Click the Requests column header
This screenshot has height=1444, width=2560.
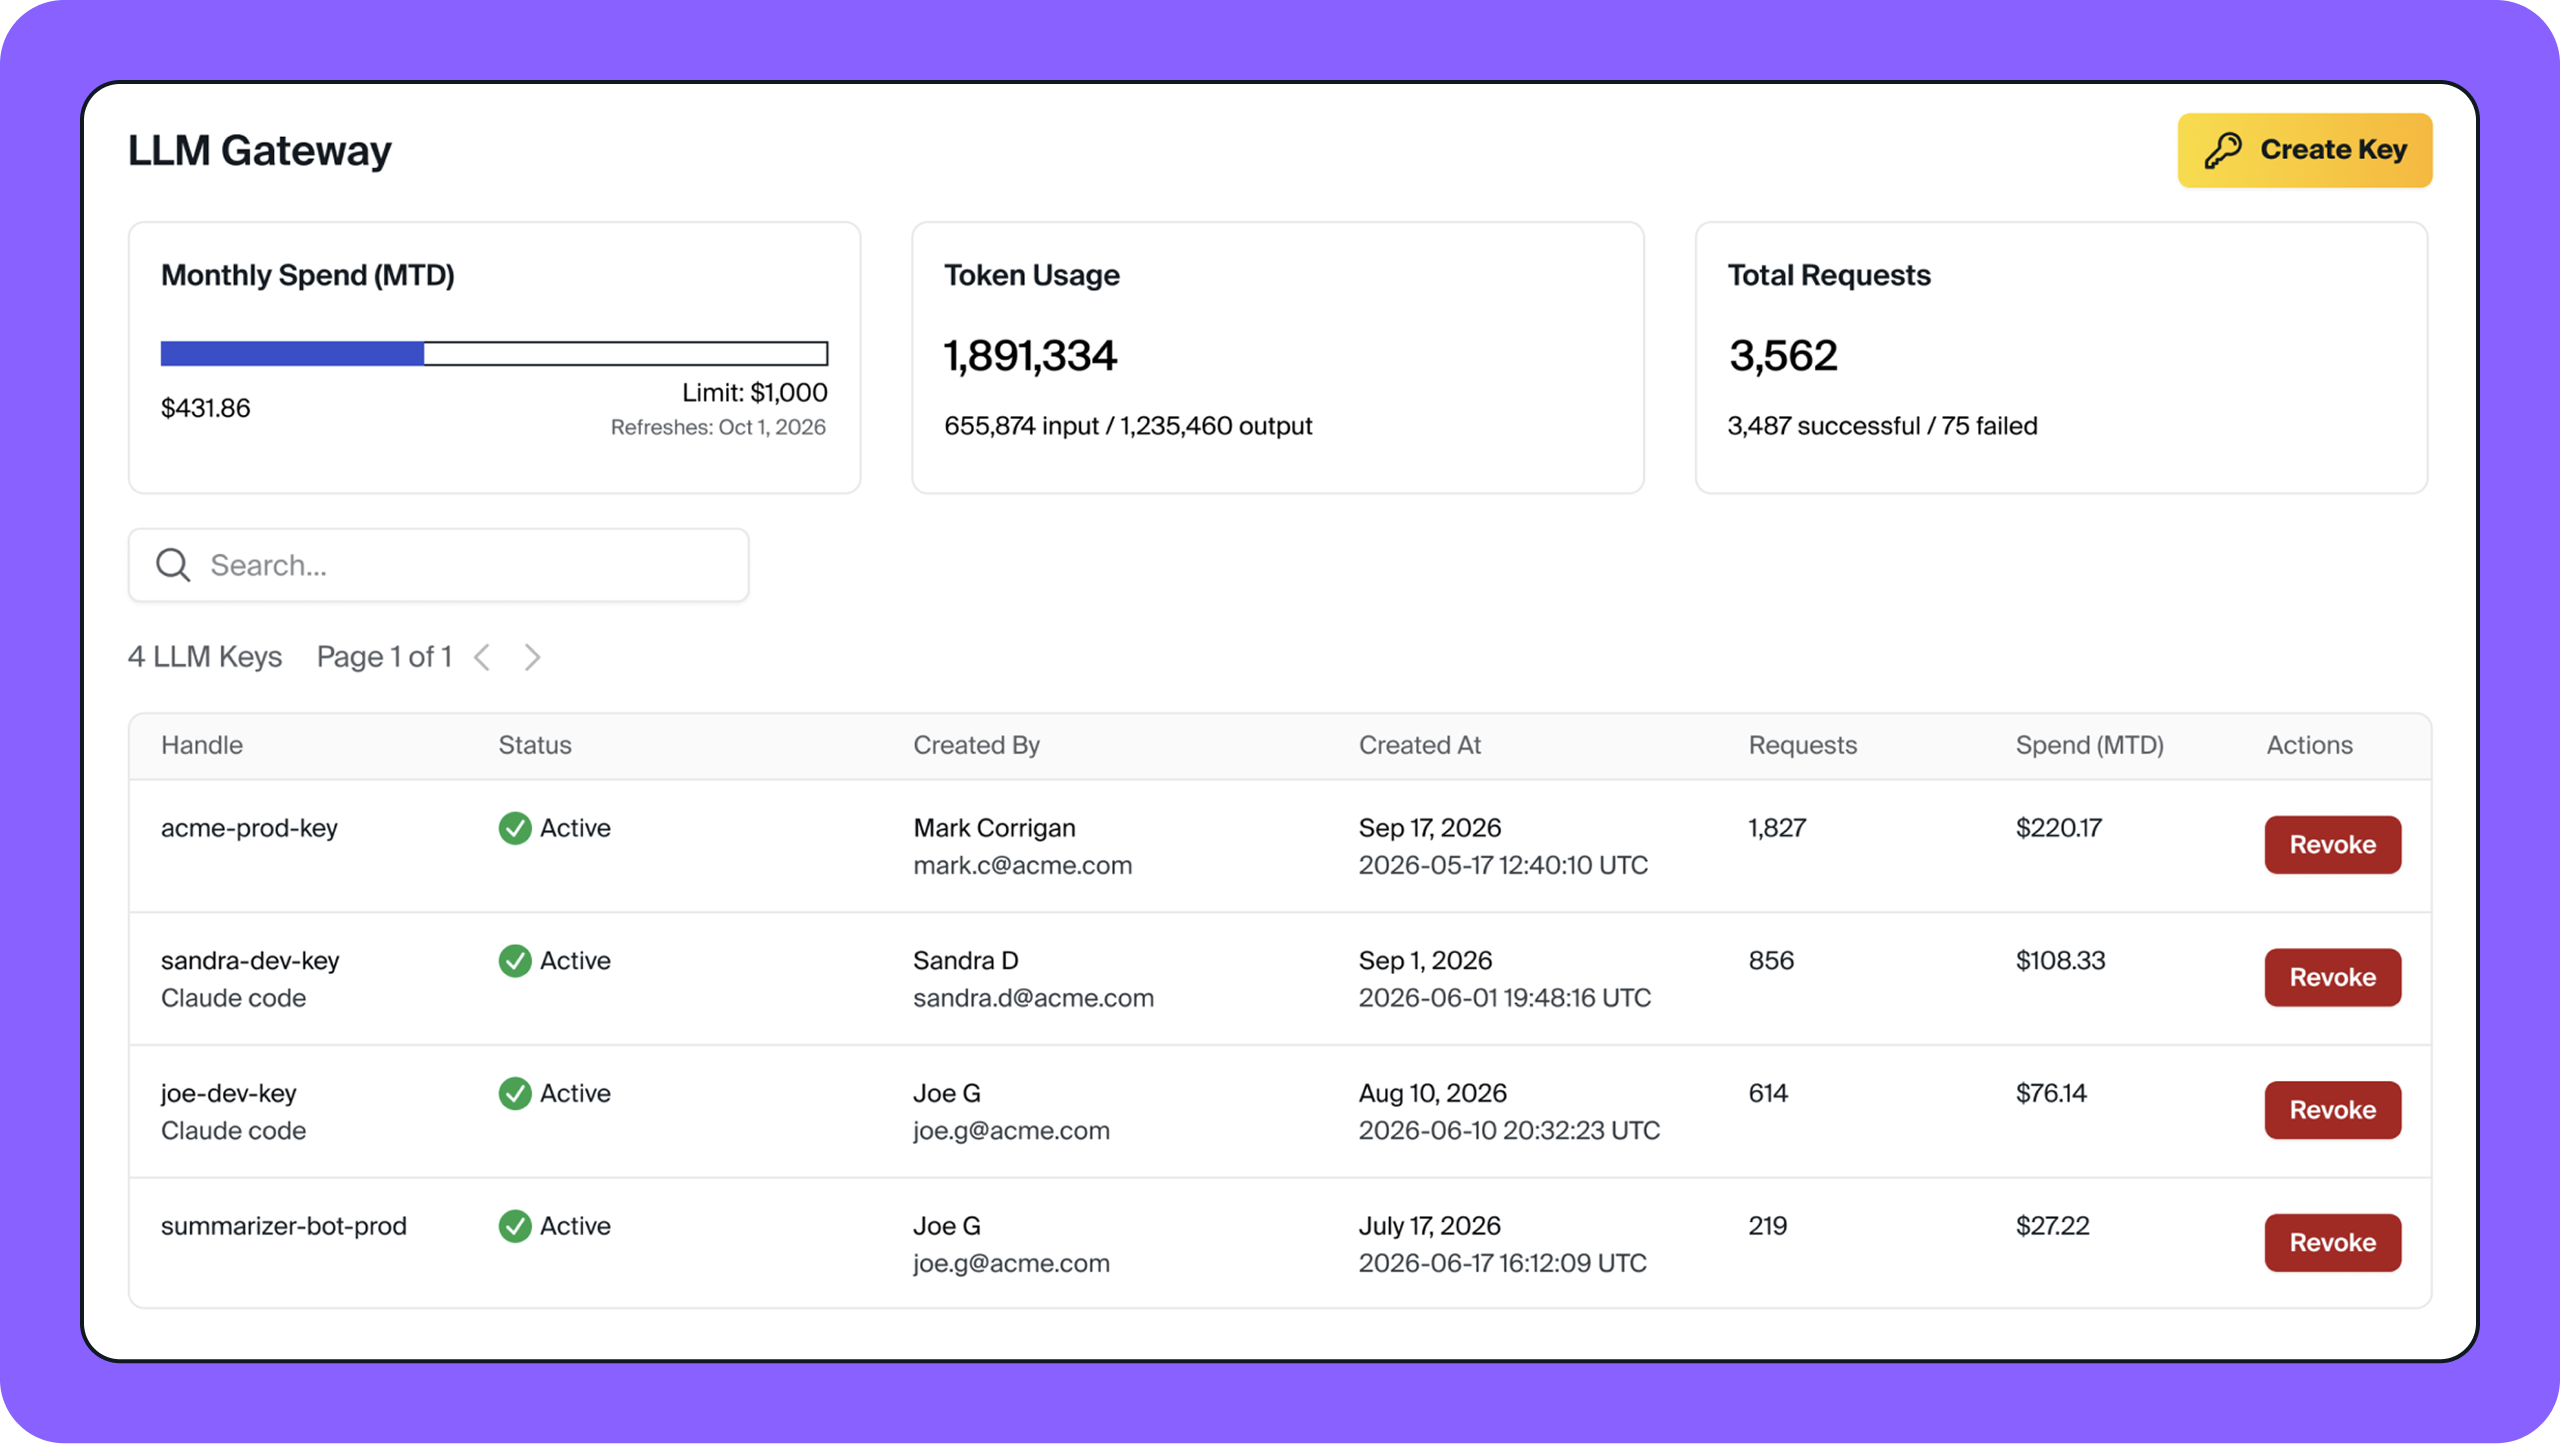[1802, 745]
